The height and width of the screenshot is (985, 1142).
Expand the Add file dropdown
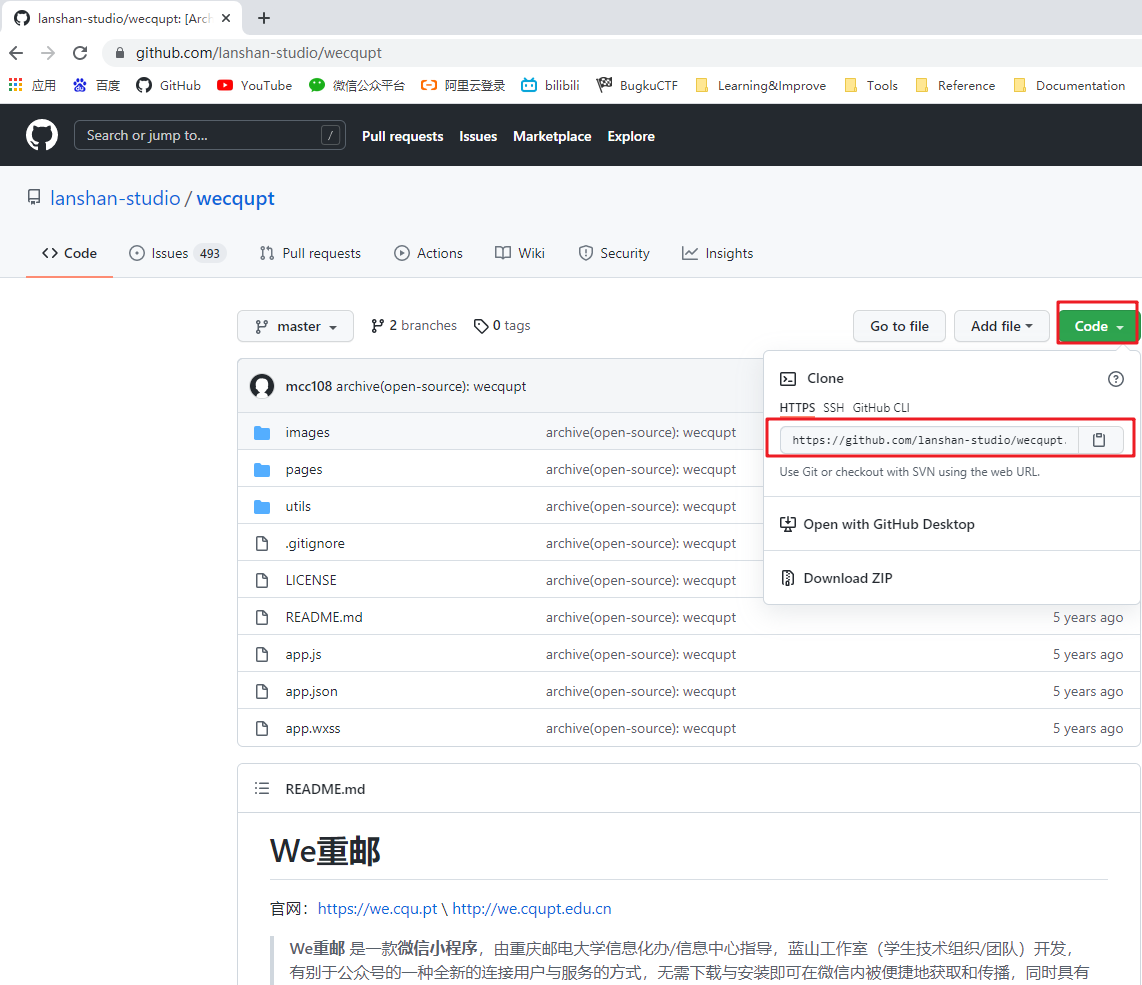click(1001, 326)
